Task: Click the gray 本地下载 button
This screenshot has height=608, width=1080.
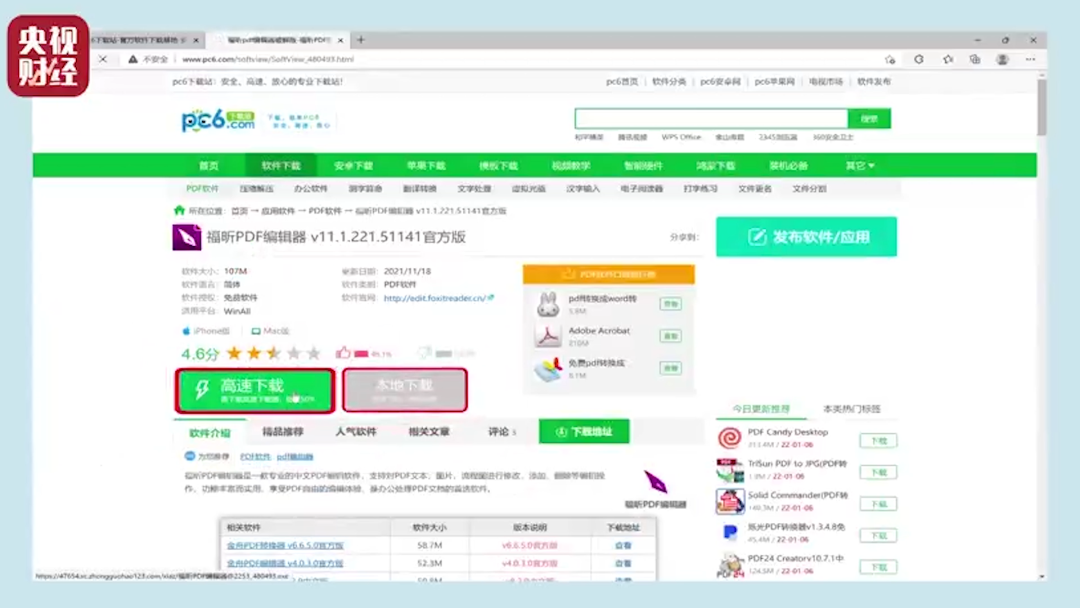Action: (x=404, y=390)
